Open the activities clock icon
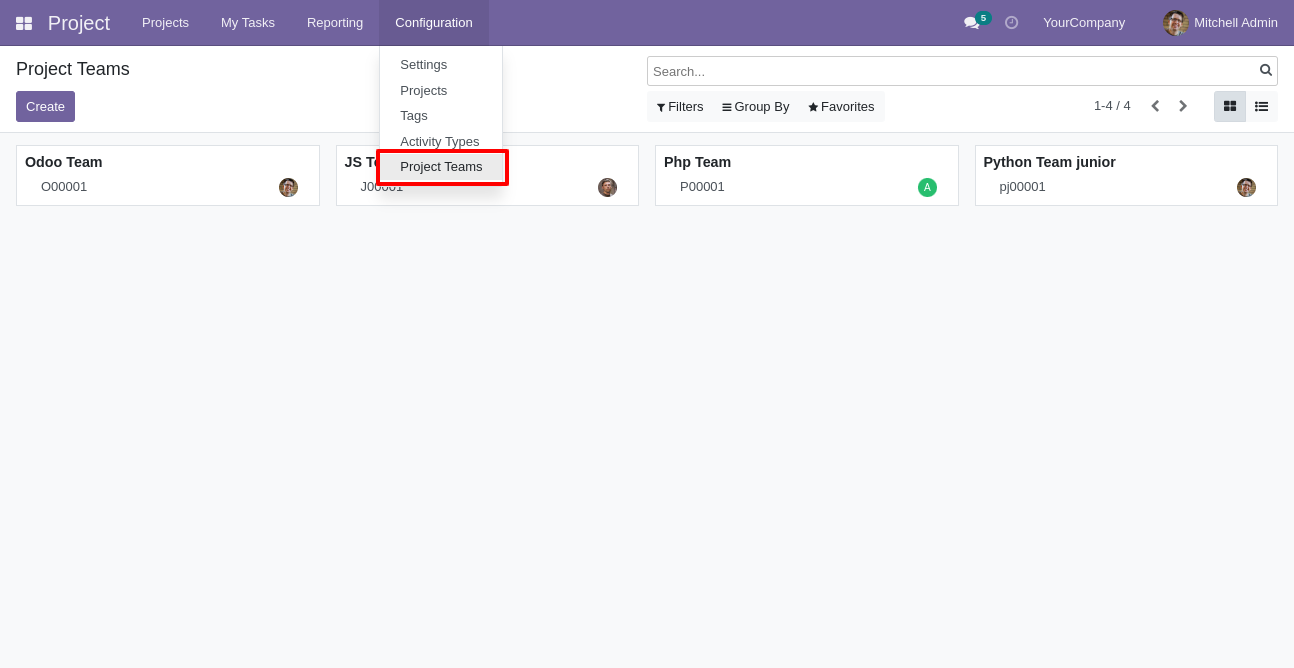This screenshot has height=668, width=1294. pyautogui.click(x=1011, y=22)
